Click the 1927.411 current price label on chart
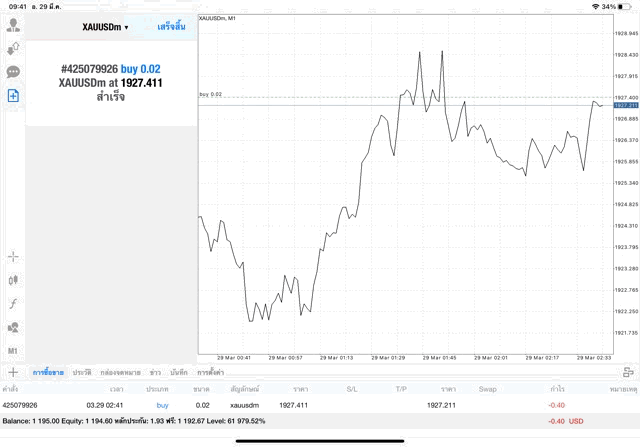Viewport: 640px width, 447px height. (625, 105)
